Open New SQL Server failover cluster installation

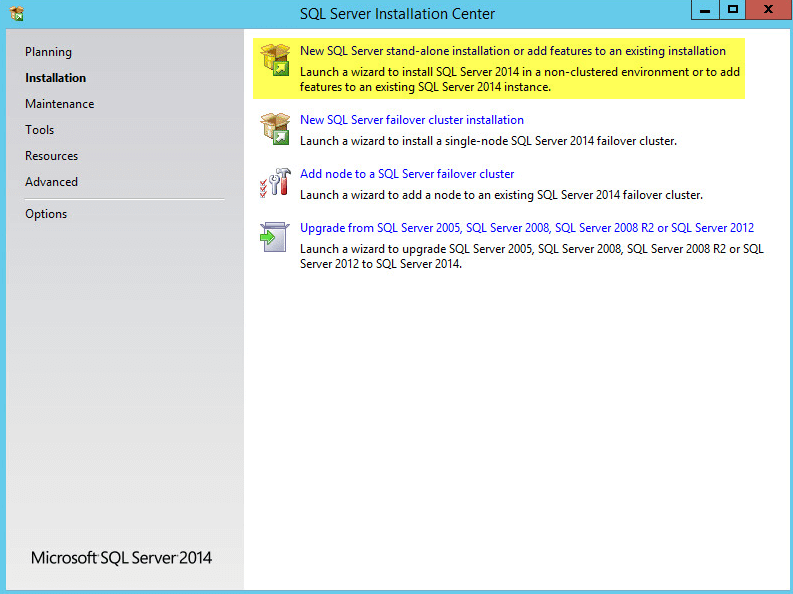(412, 120)
